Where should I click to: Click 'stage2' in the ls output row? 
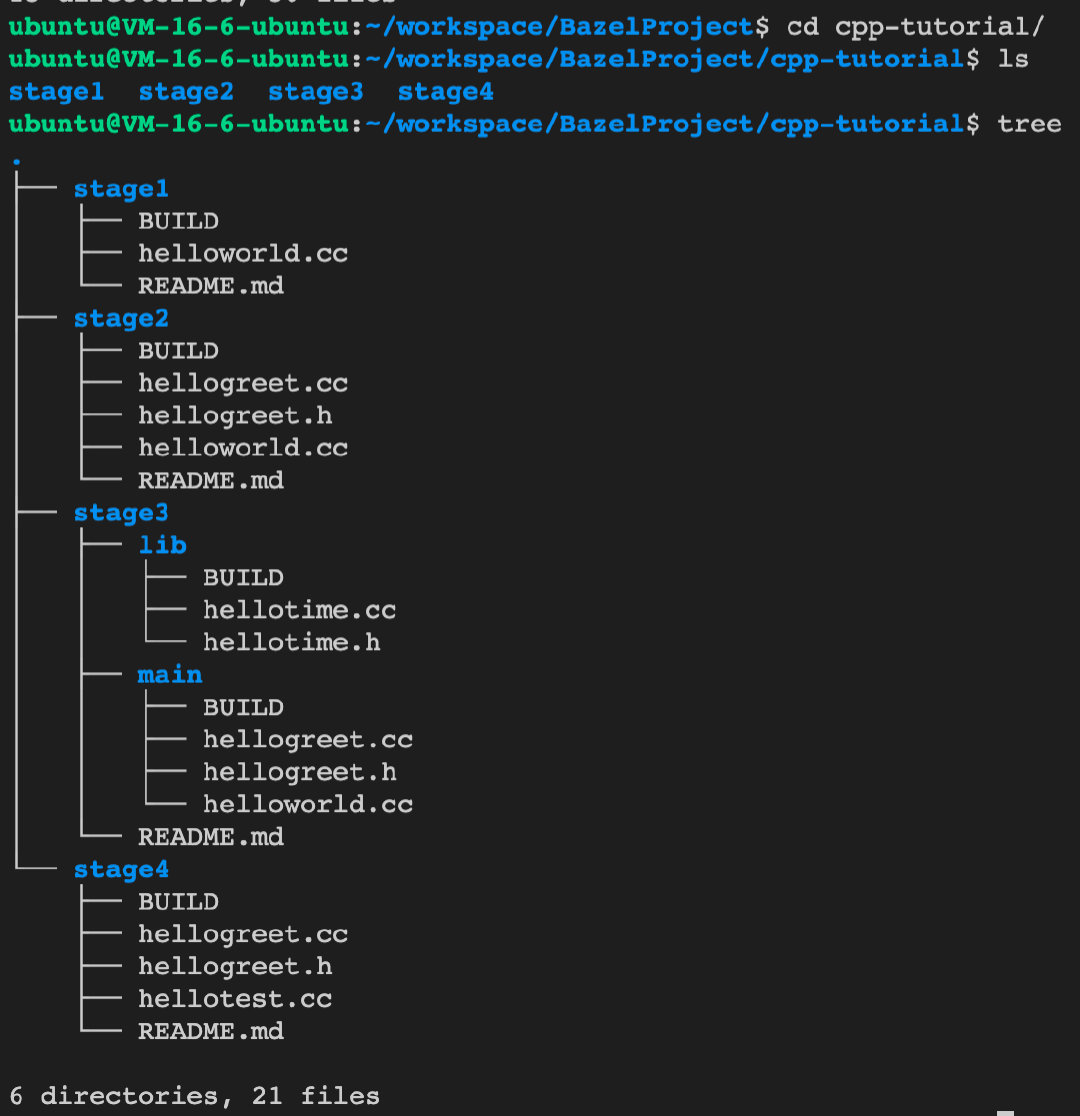186,92
